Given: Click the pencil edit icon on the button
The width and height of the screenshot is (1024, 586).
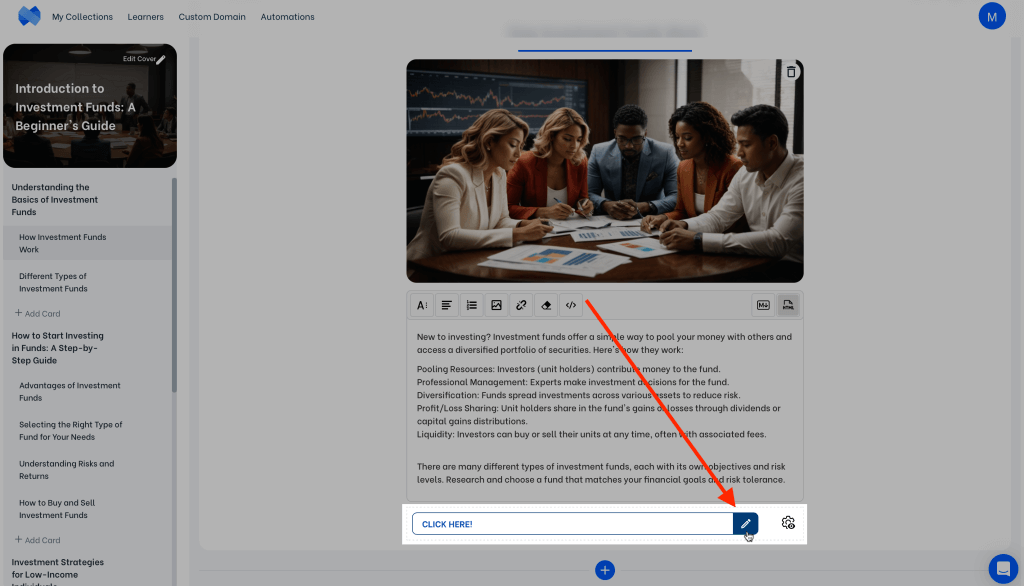Looking at the screenshot, I should pyautogui.click(x=745, y=524).
